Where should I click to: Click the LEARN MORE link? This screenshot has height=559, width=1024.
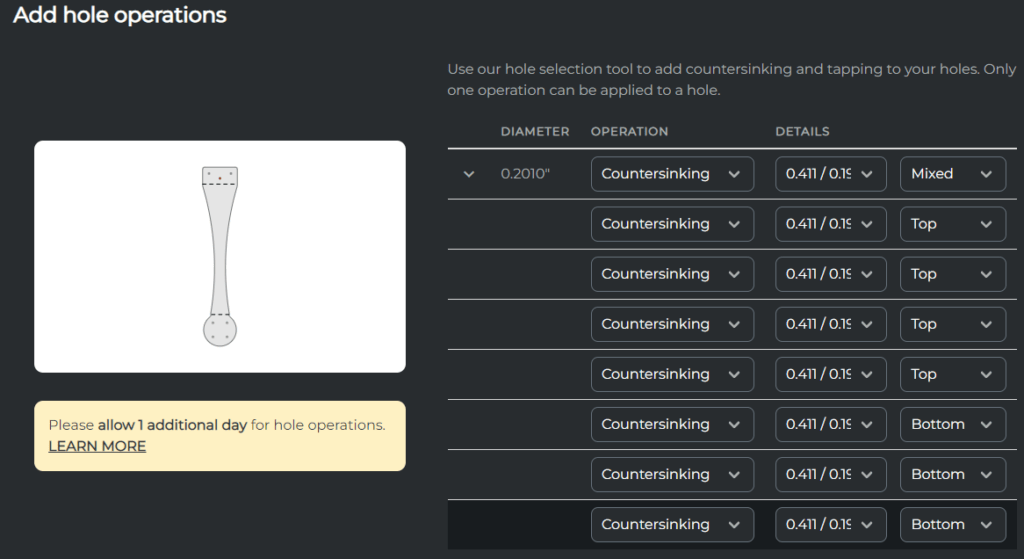click(97, 446)
